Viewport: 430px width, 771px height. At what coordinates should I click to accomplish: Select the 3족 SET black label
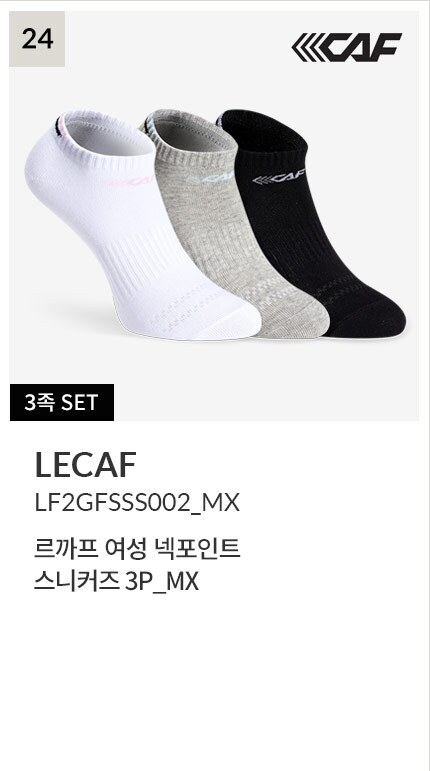[x=62, y=402]
